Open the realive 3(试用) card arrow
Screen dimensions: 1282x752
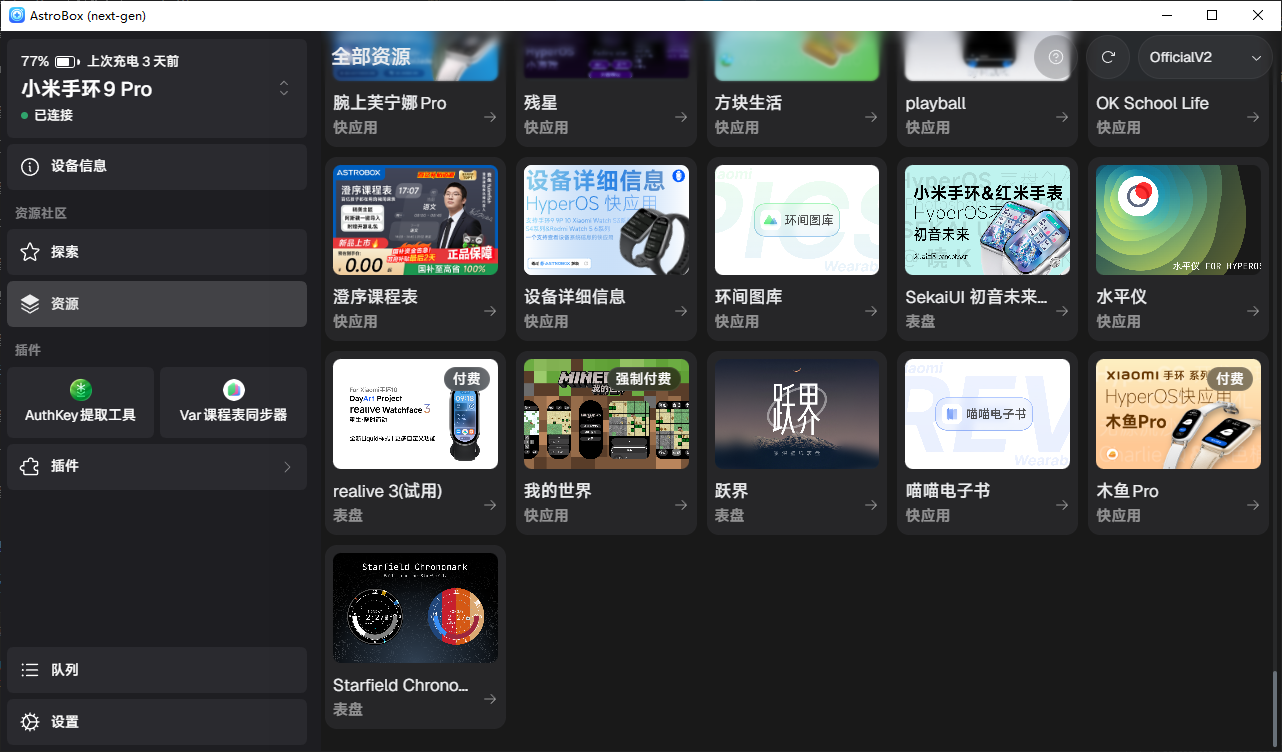490,505
